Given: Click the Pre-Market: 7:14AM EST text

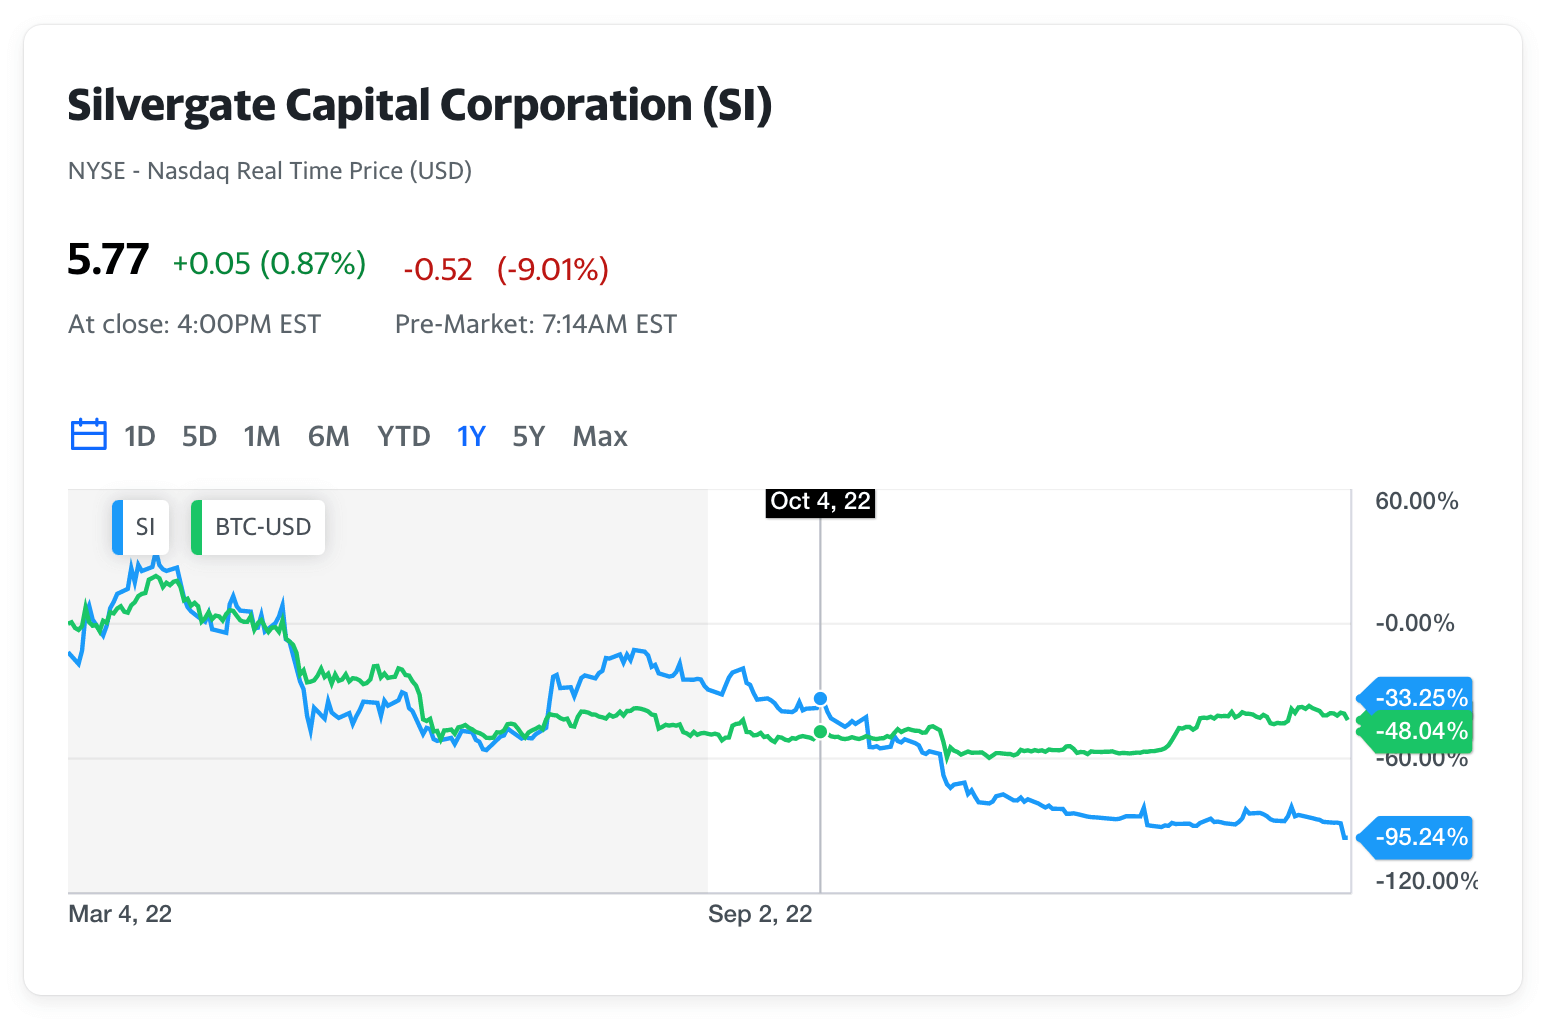Looking at the screenshot, I should click(x=536, y=324).
